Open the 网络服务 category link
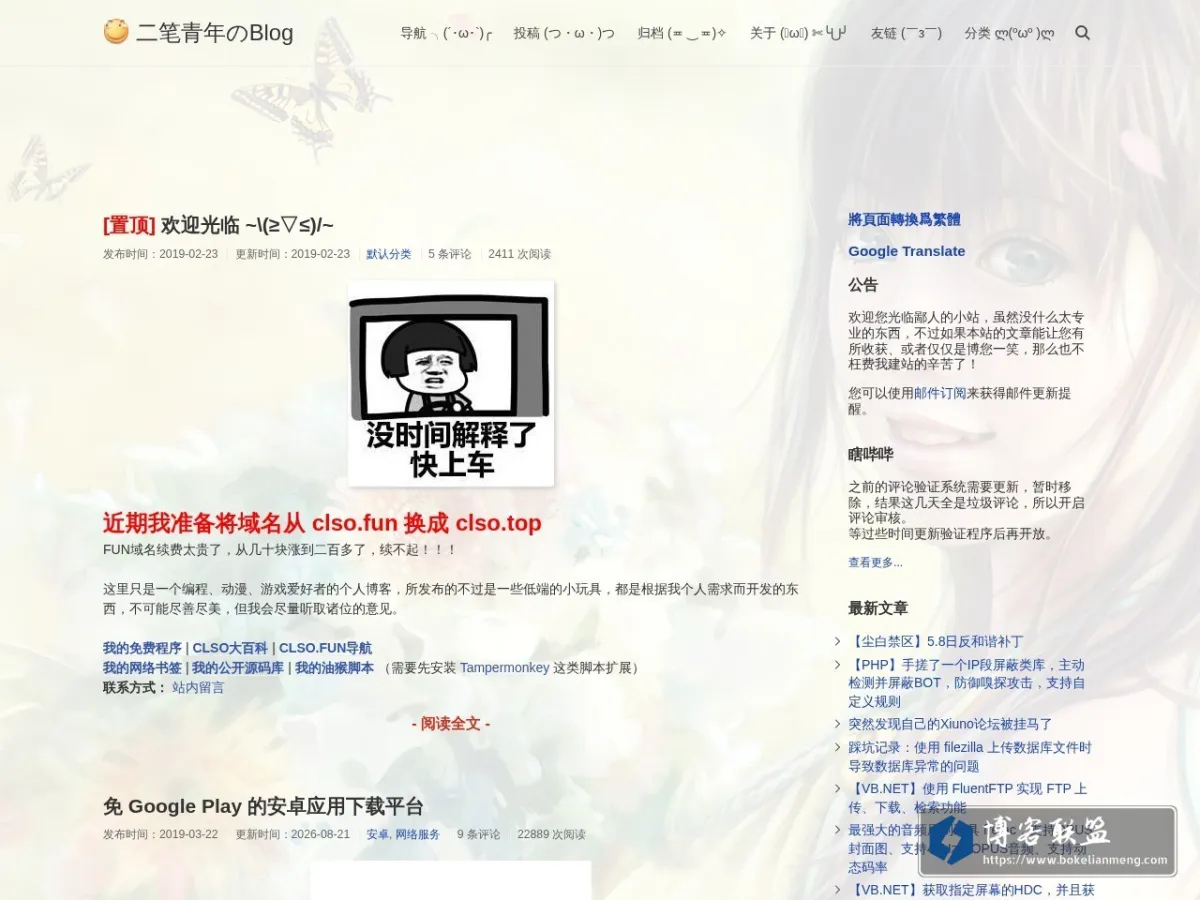This screenshot has width=1200, height=900. [417, 834]
